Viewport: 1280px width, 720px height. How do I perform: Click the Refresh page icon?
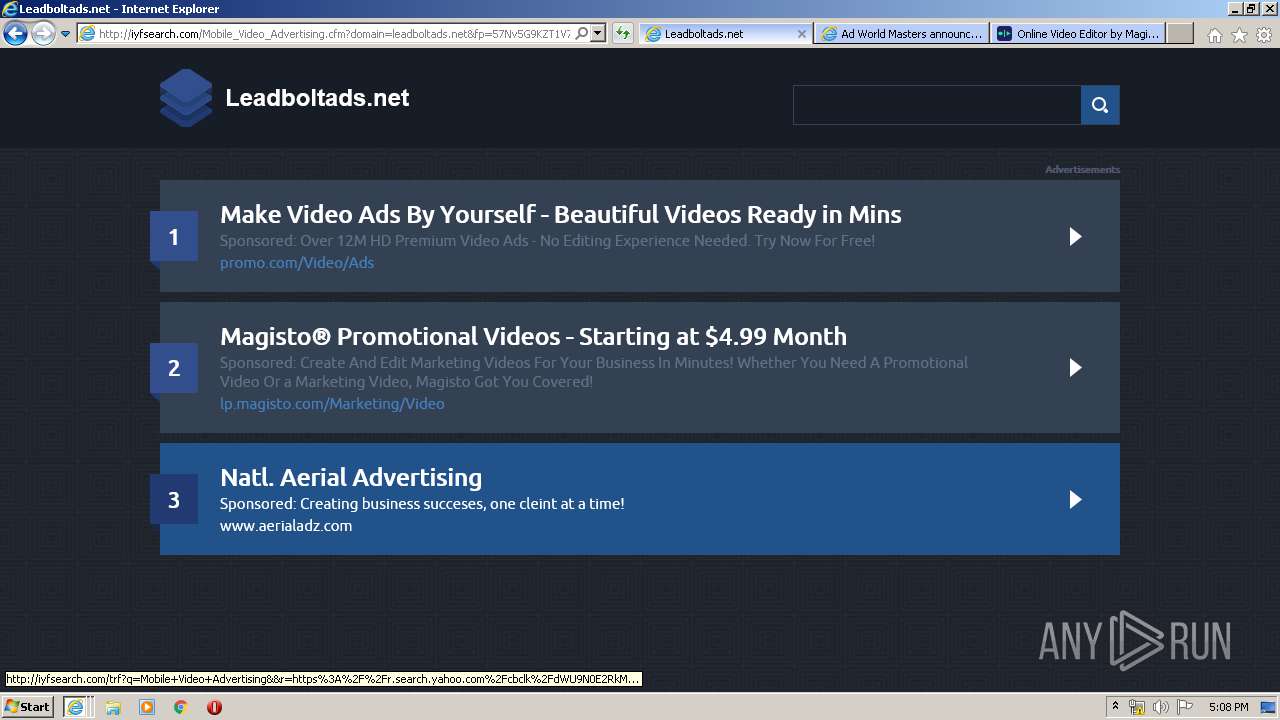point(622,34)
